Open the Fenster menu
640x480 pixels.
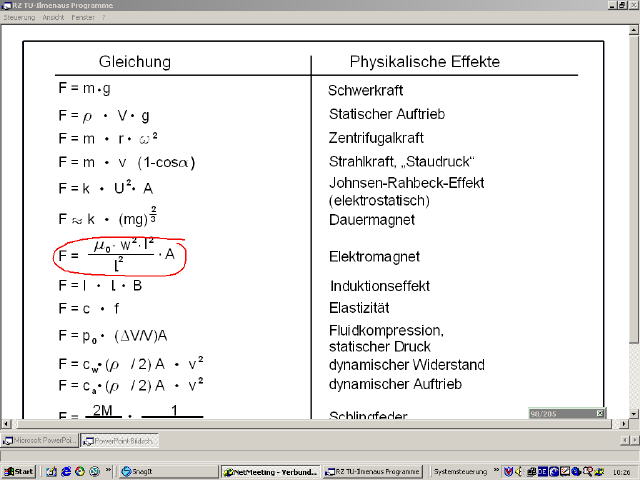click(84, 18)
